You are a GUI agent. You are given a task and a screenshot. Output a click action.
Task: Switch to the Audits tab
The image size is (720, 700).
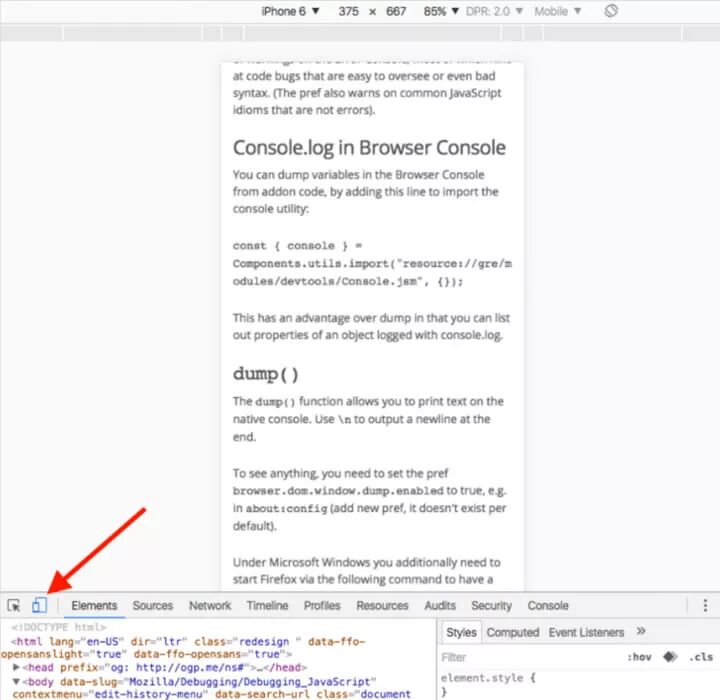[x=440, y=605]
